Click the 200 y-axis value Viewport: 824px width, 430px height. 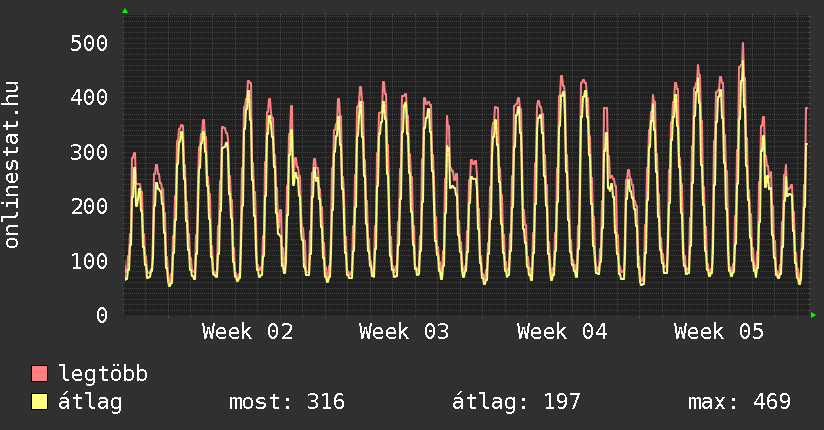click(89, 207)
